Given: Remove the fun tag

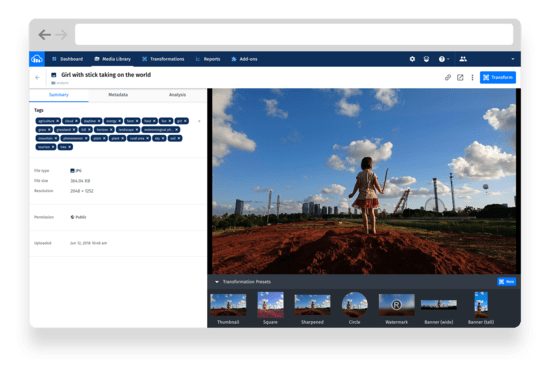Looking at the screenshot, I should coord(170,121).
